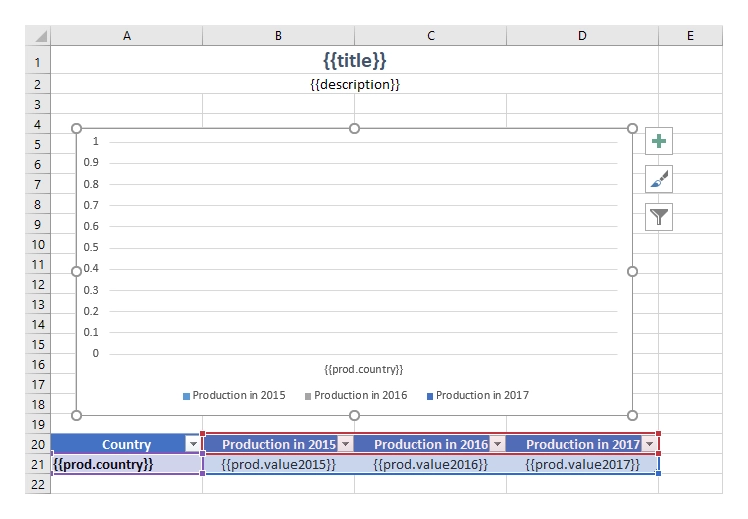Open the Chart Filters funnel button
The width and height of the screenshot is (748, 519).
(x=659, y=217)
